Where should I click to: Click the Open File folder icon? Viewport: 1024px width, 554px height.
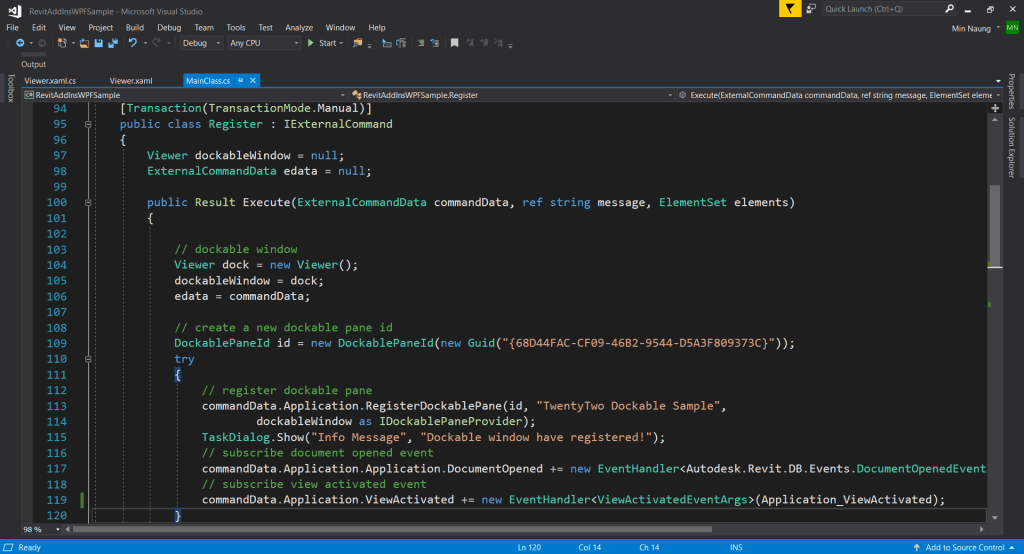[x=84, y=43]
